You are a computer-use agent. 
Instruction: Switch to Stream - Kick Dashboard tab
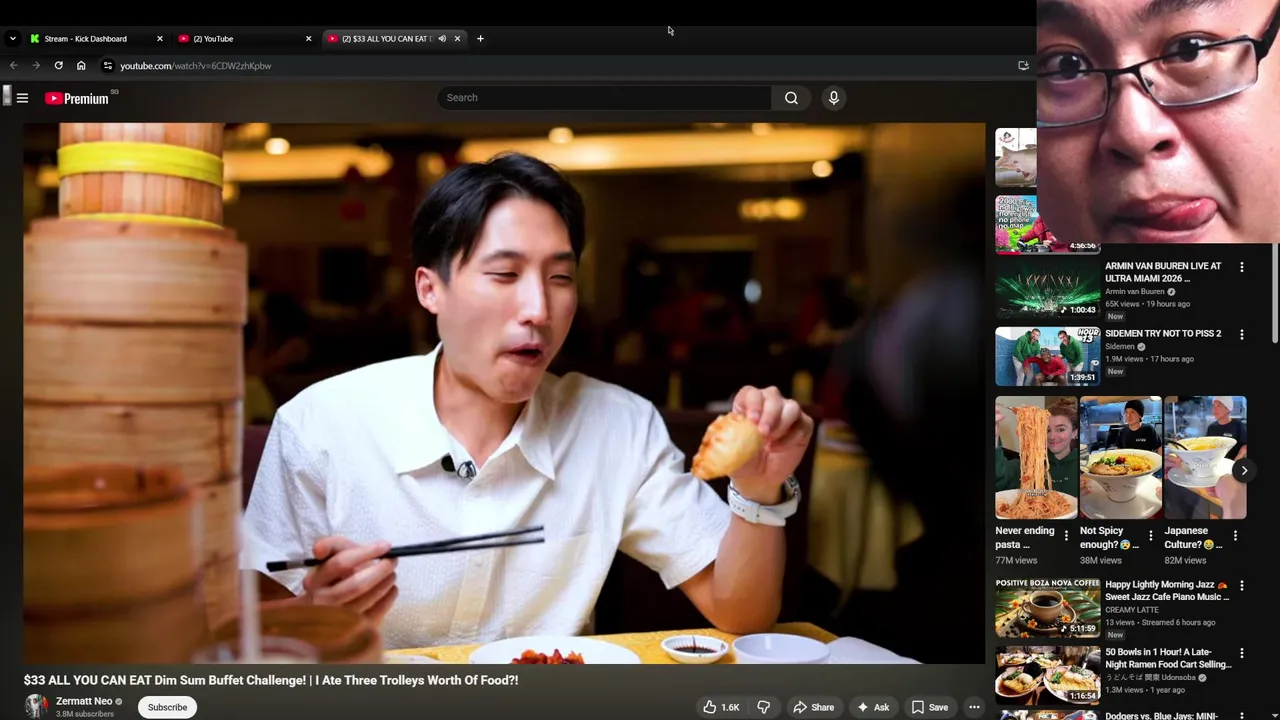(95, 39)
